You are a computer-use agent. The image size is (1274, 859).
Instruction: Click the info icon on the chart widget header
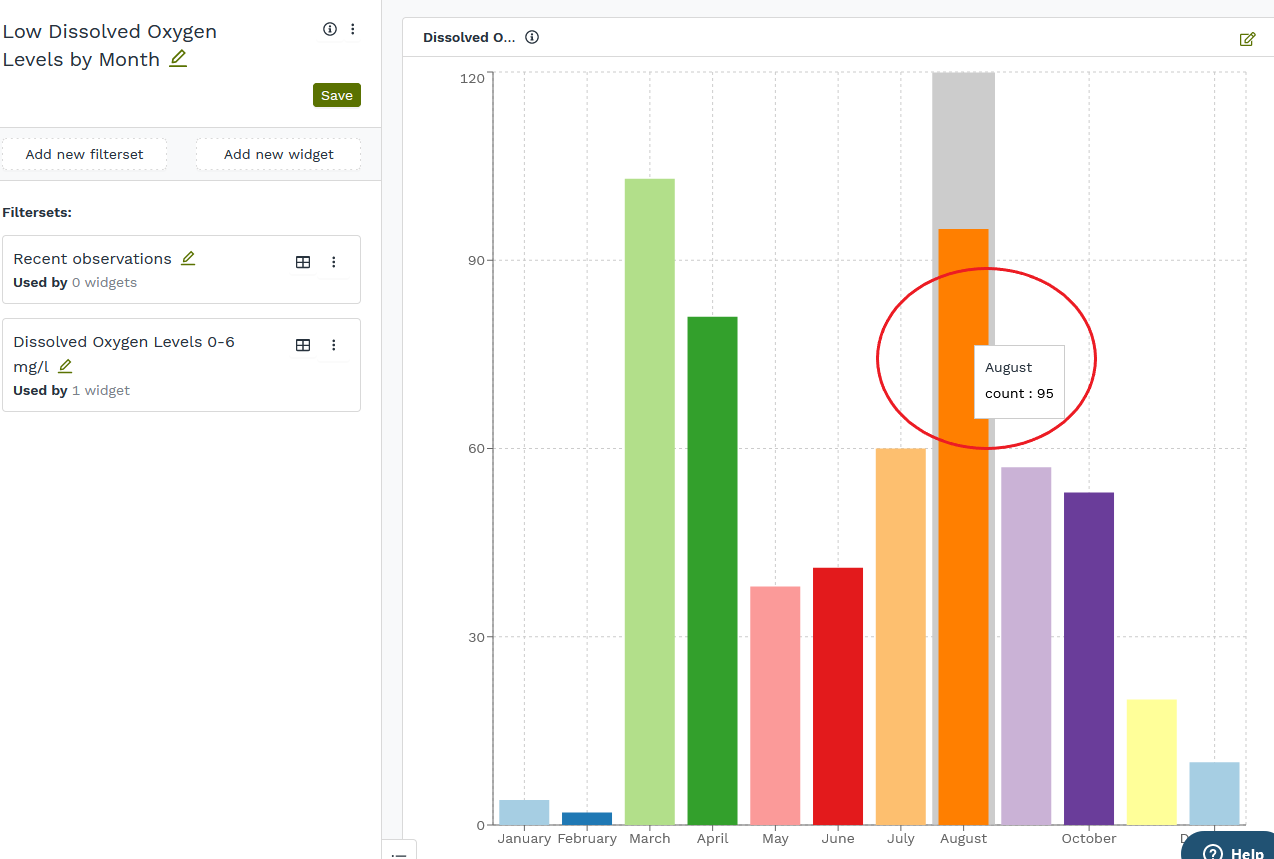tap(532, 38)
